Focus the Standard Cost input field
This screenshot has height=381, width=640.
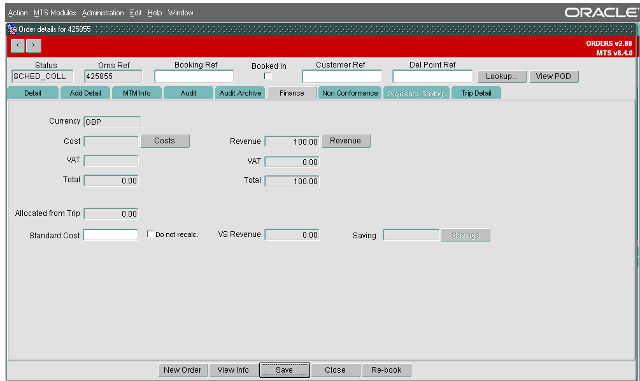(111, 235)
